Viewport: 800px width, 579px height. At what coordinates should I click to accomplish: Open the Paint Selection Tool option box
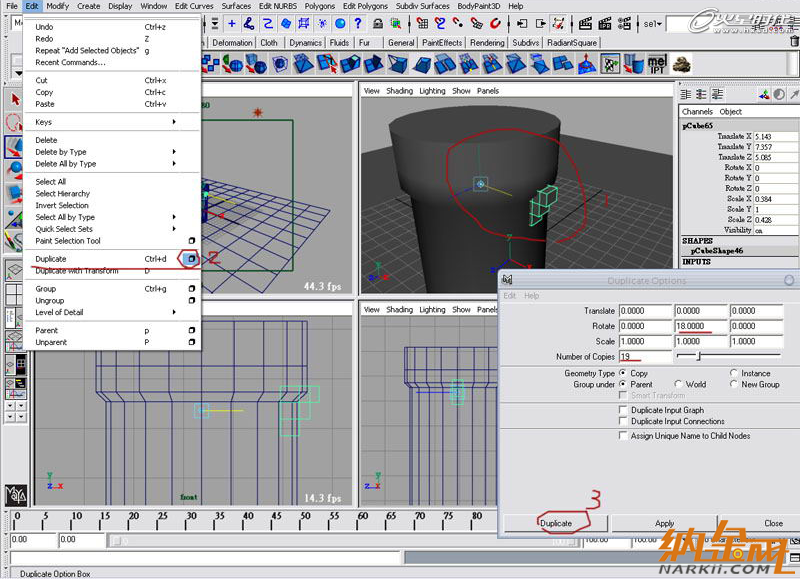point(191,241)
